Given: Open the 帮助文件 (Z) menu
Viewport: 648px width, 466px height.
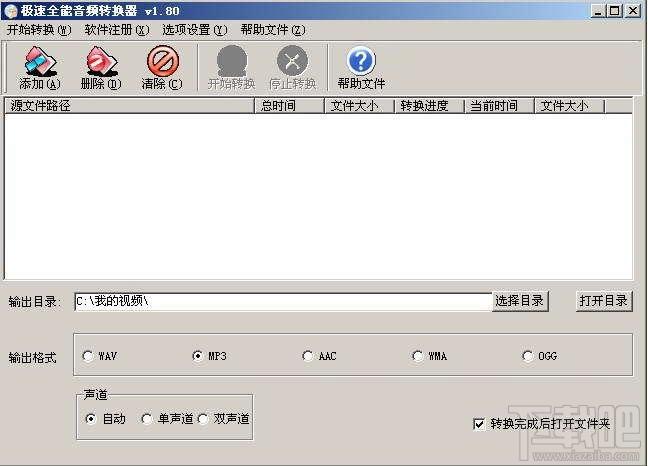Looking at the screenshot, I should pyautogui.click(x=273, y=30).
